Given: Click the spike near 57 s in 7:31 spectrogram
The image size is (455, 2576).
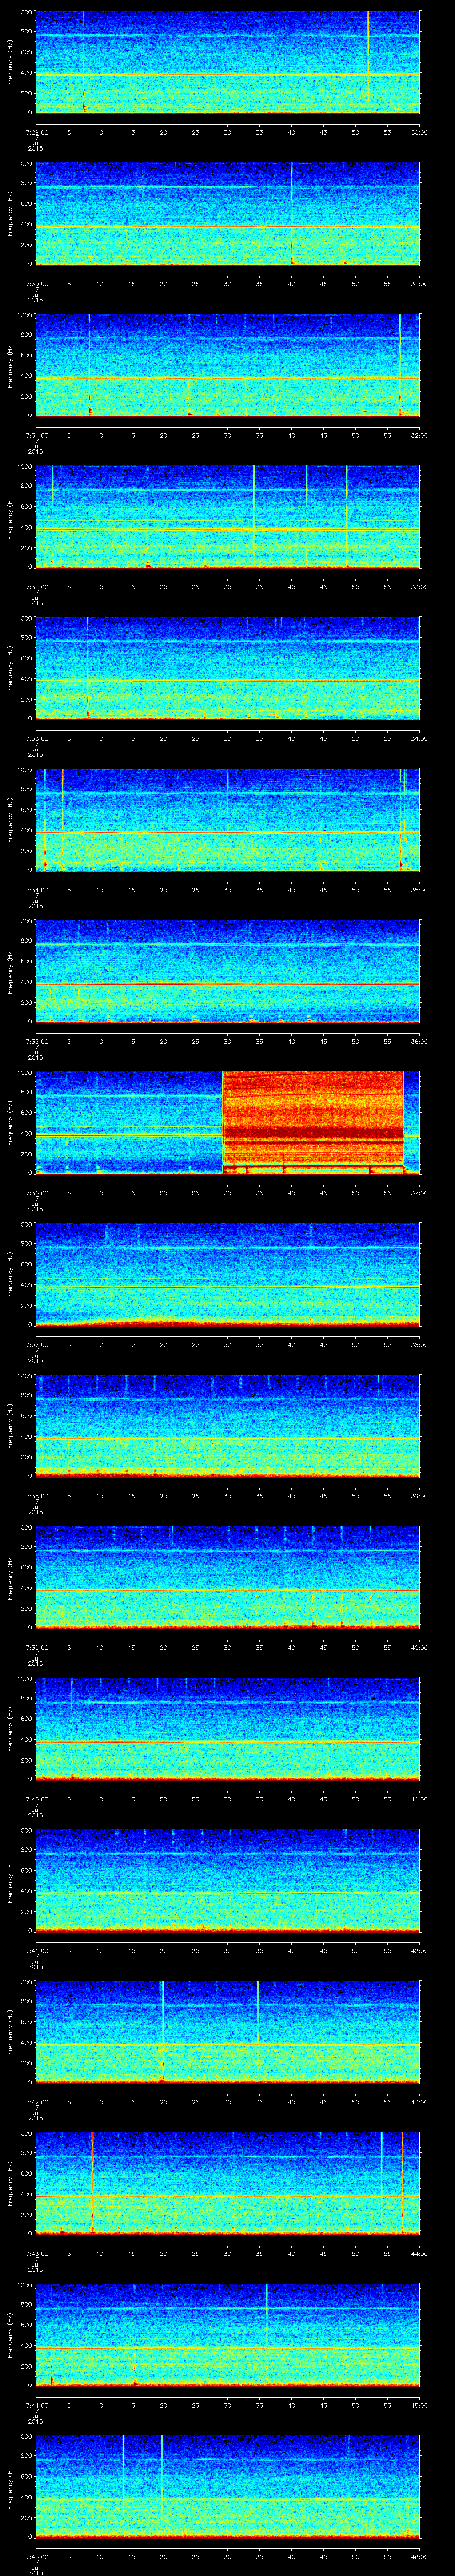Looking at the screenshot, I should point(400,365).
